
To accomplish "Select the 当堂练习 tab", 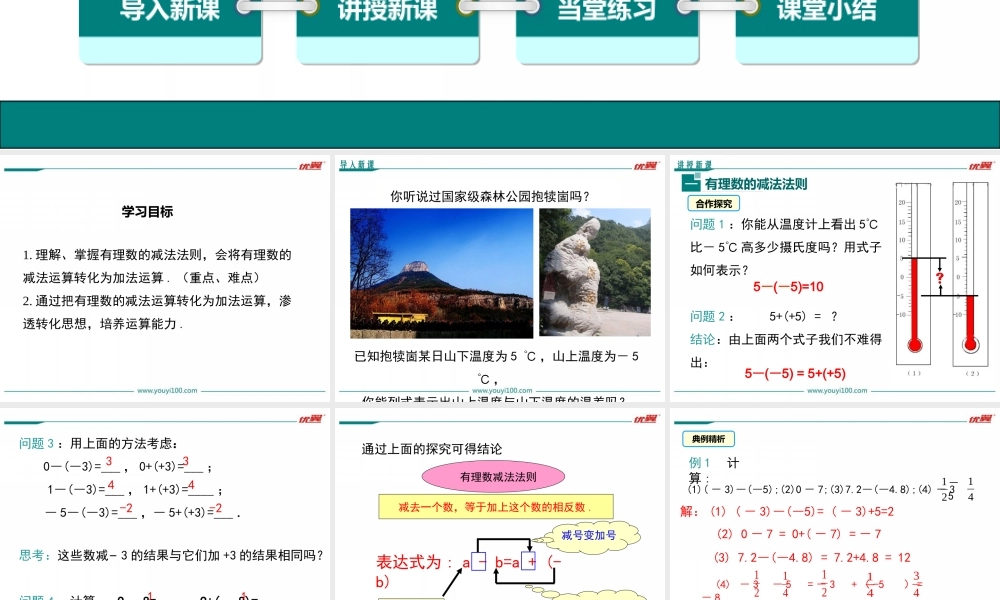I will point(606,14).
